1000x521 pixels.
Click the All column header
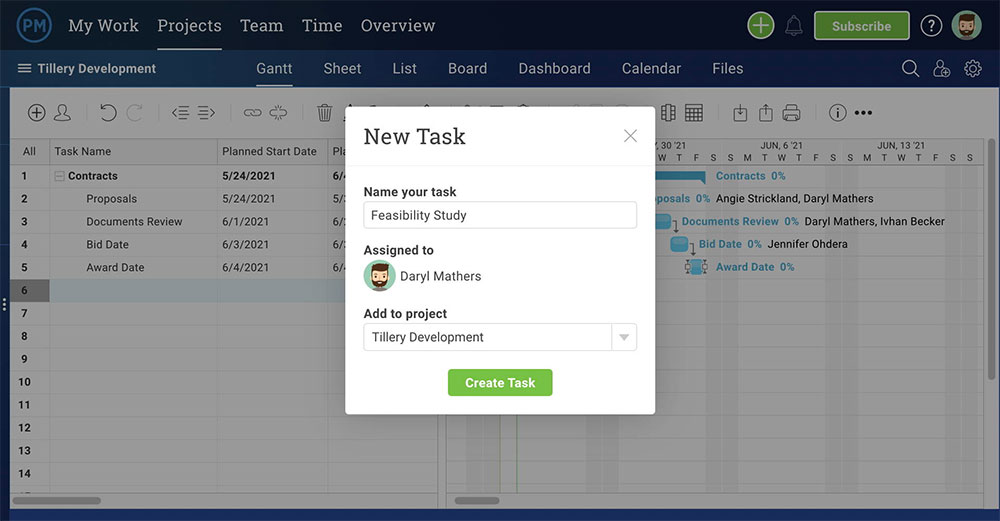pos(29,151)
